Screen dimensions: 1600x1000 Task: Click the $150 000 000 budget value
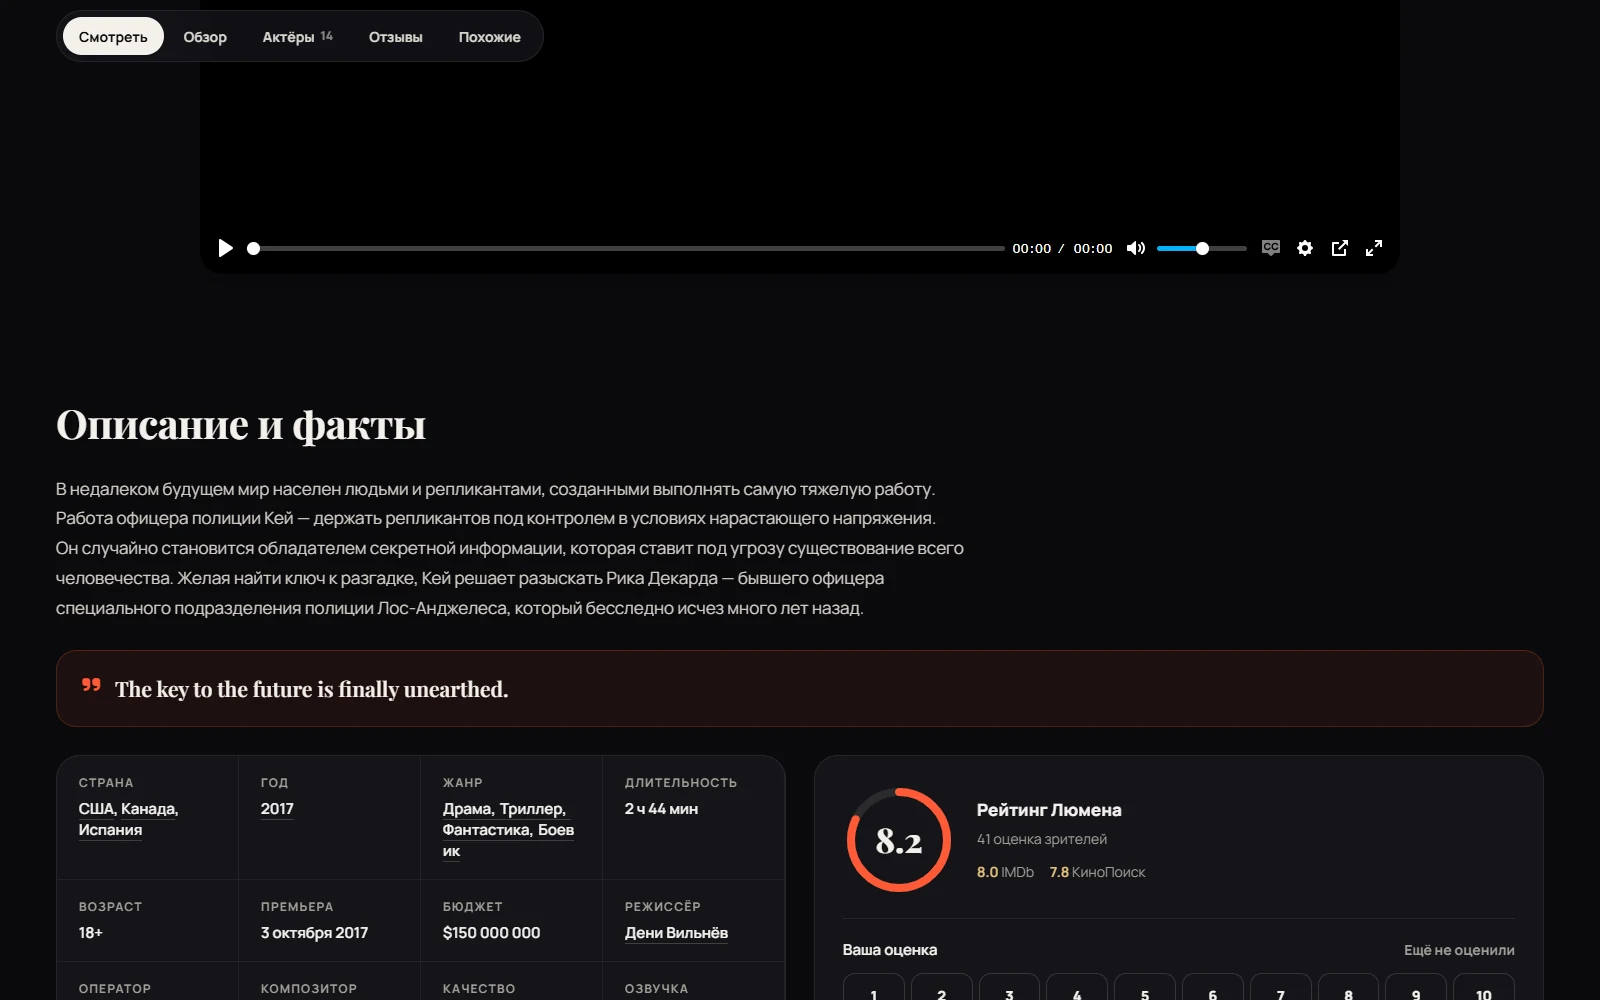click(491, 933)
